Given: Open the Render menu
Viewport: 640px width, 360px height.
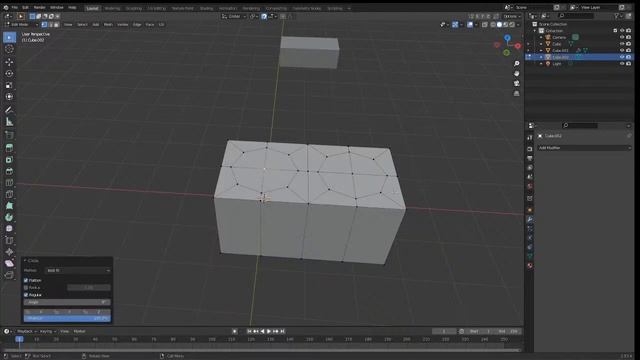Looking at the screenshot, I should click(x=40, y=8).
